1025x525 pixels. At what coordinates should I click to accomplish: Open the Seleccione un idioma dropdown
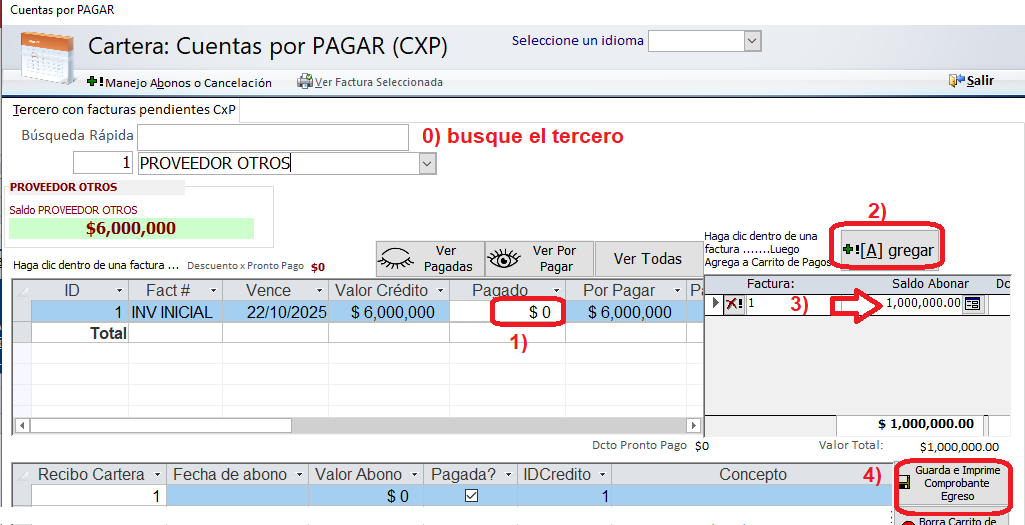pyautogui.click(x=752, y=41)
